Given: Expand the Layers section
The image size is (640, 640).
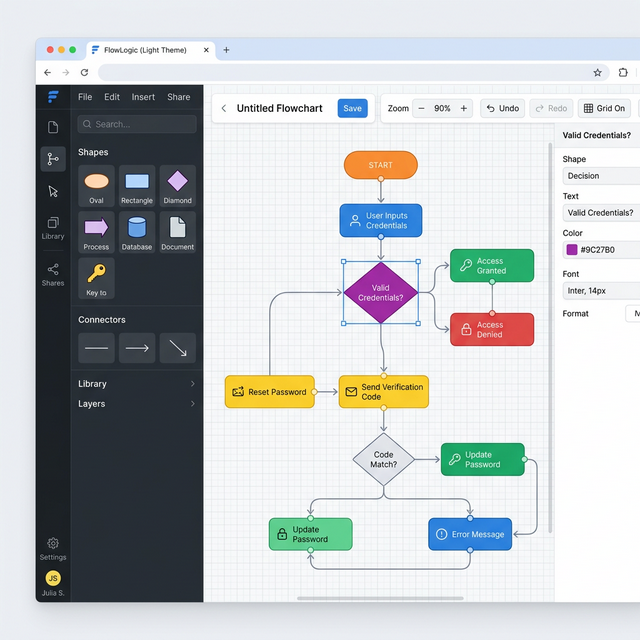Looking at the screenshot, I should pos(137,404).
